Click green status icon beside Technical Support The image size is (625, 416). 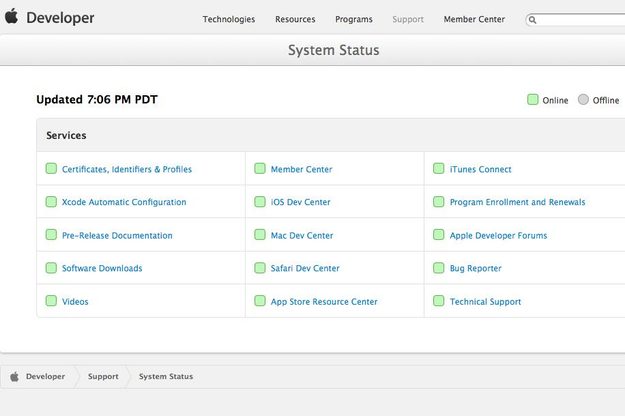coord(438,301)
